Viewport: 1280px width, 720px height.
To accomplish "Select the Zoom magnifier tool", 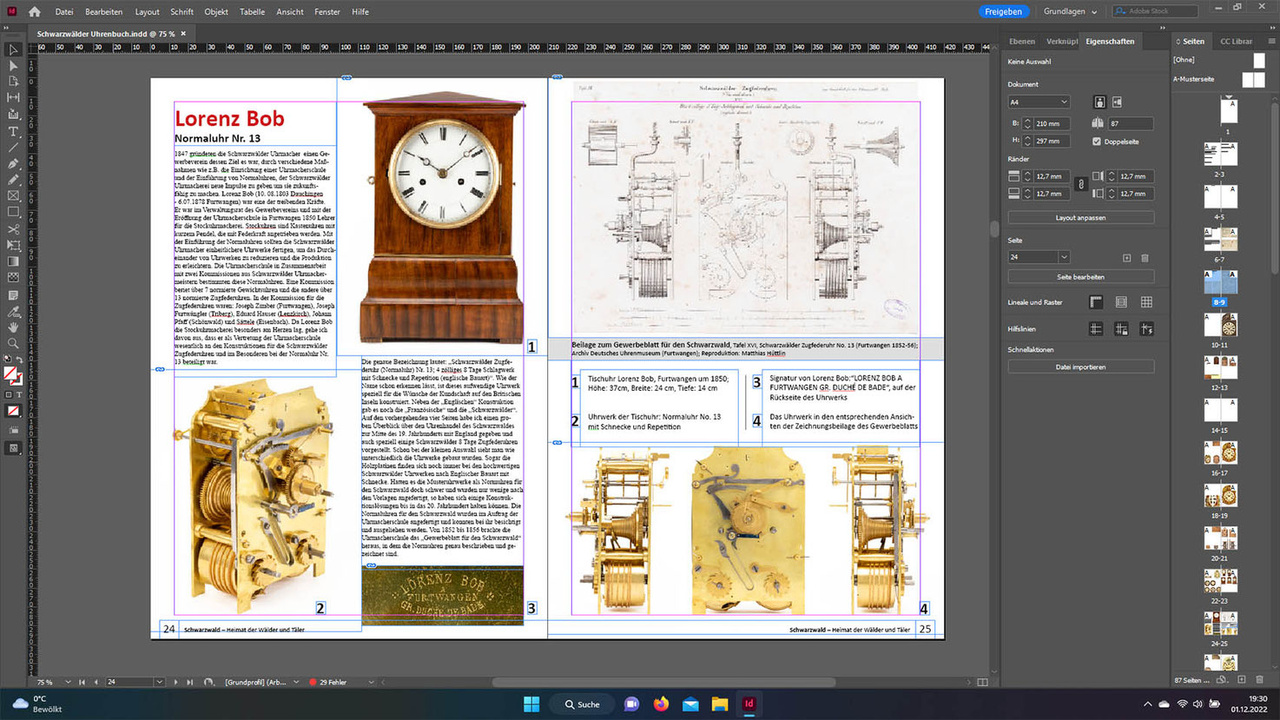I will click(x=14, y=343).
